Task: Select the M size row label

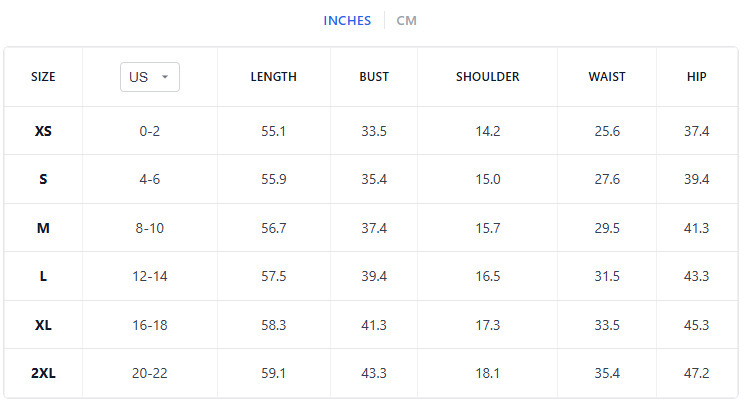Action: point(43,228)
